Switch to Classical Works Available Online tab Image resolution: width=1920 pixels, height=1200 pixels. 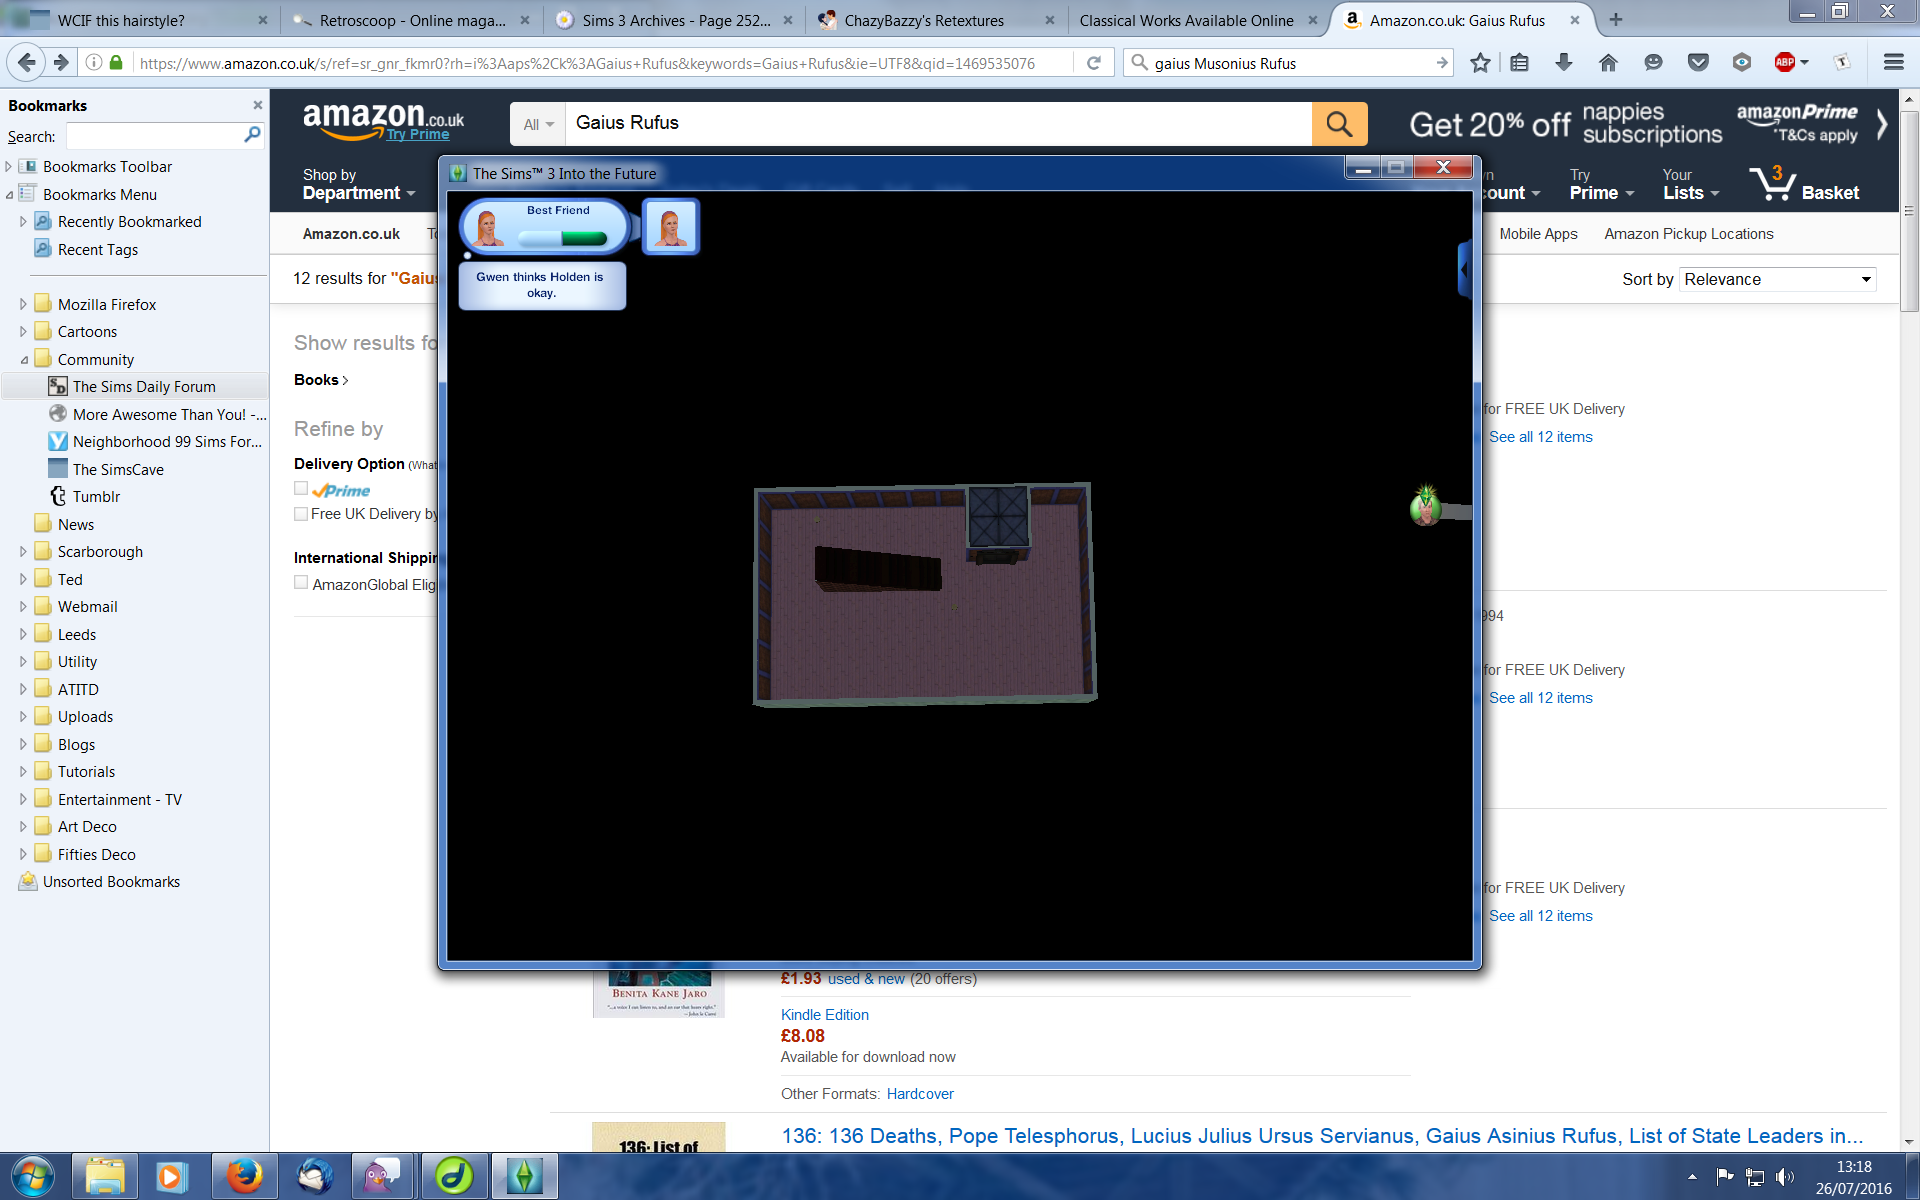[1200, 20]
